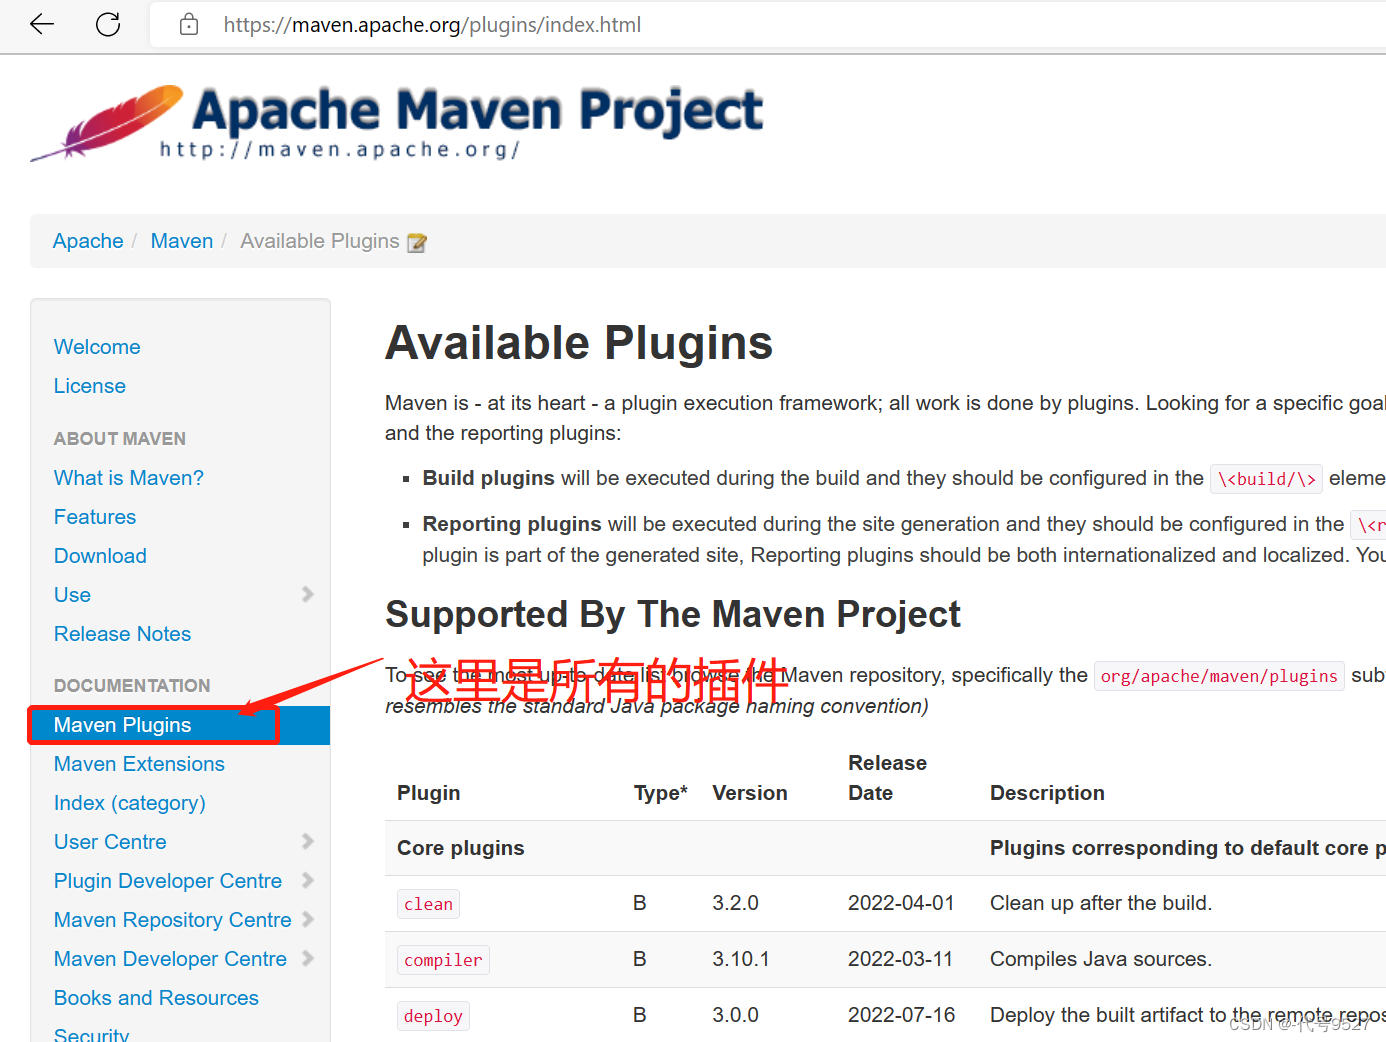Click the Description column header
Screen dimensions: 1386x1042
click(x=1047, y=793)
